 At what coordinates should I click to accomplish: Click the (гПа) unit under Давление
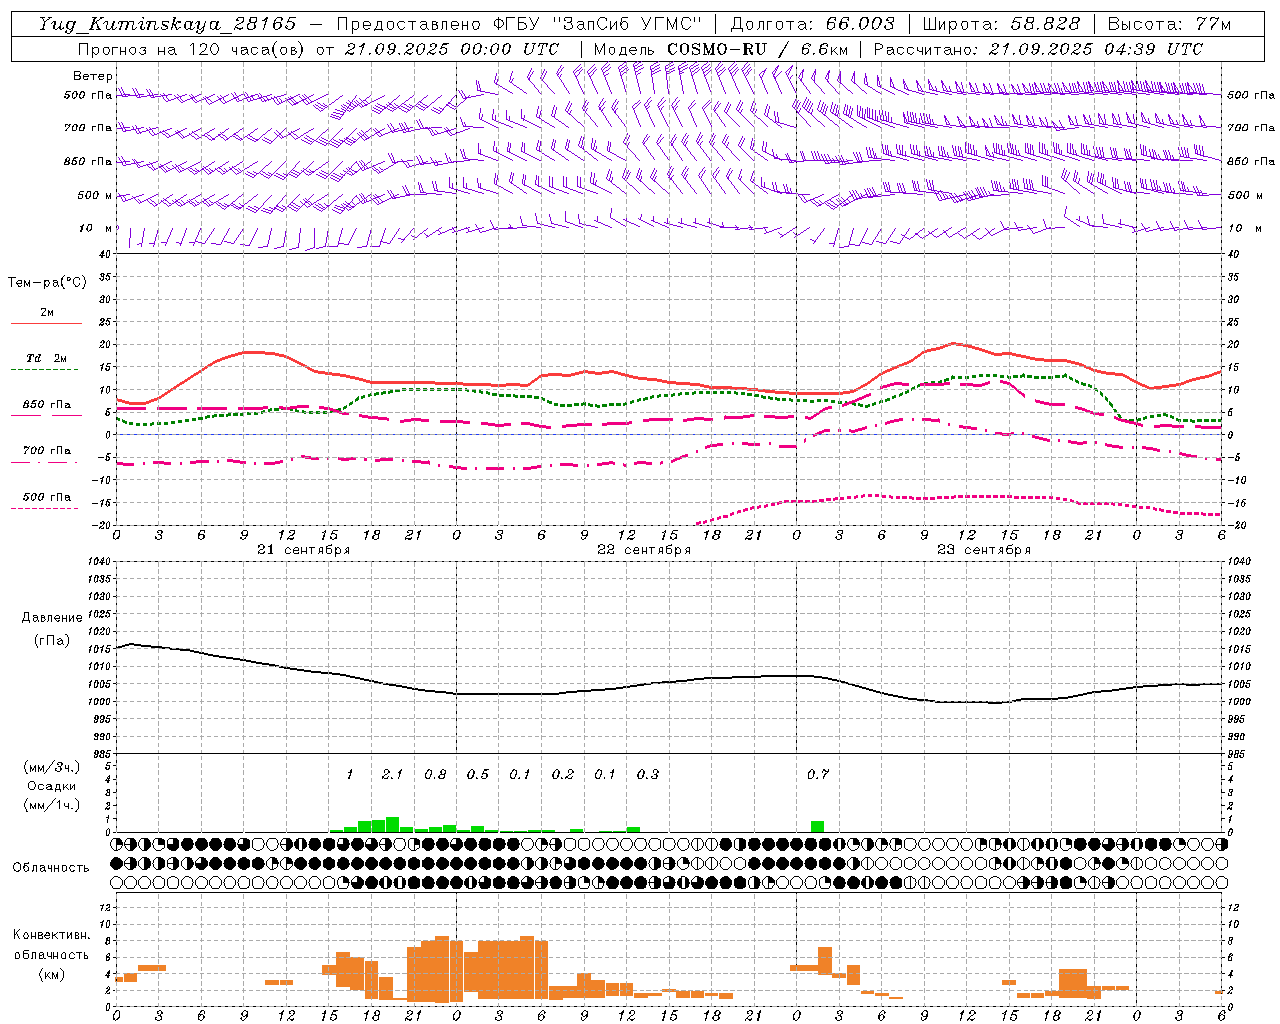(52, 640)
